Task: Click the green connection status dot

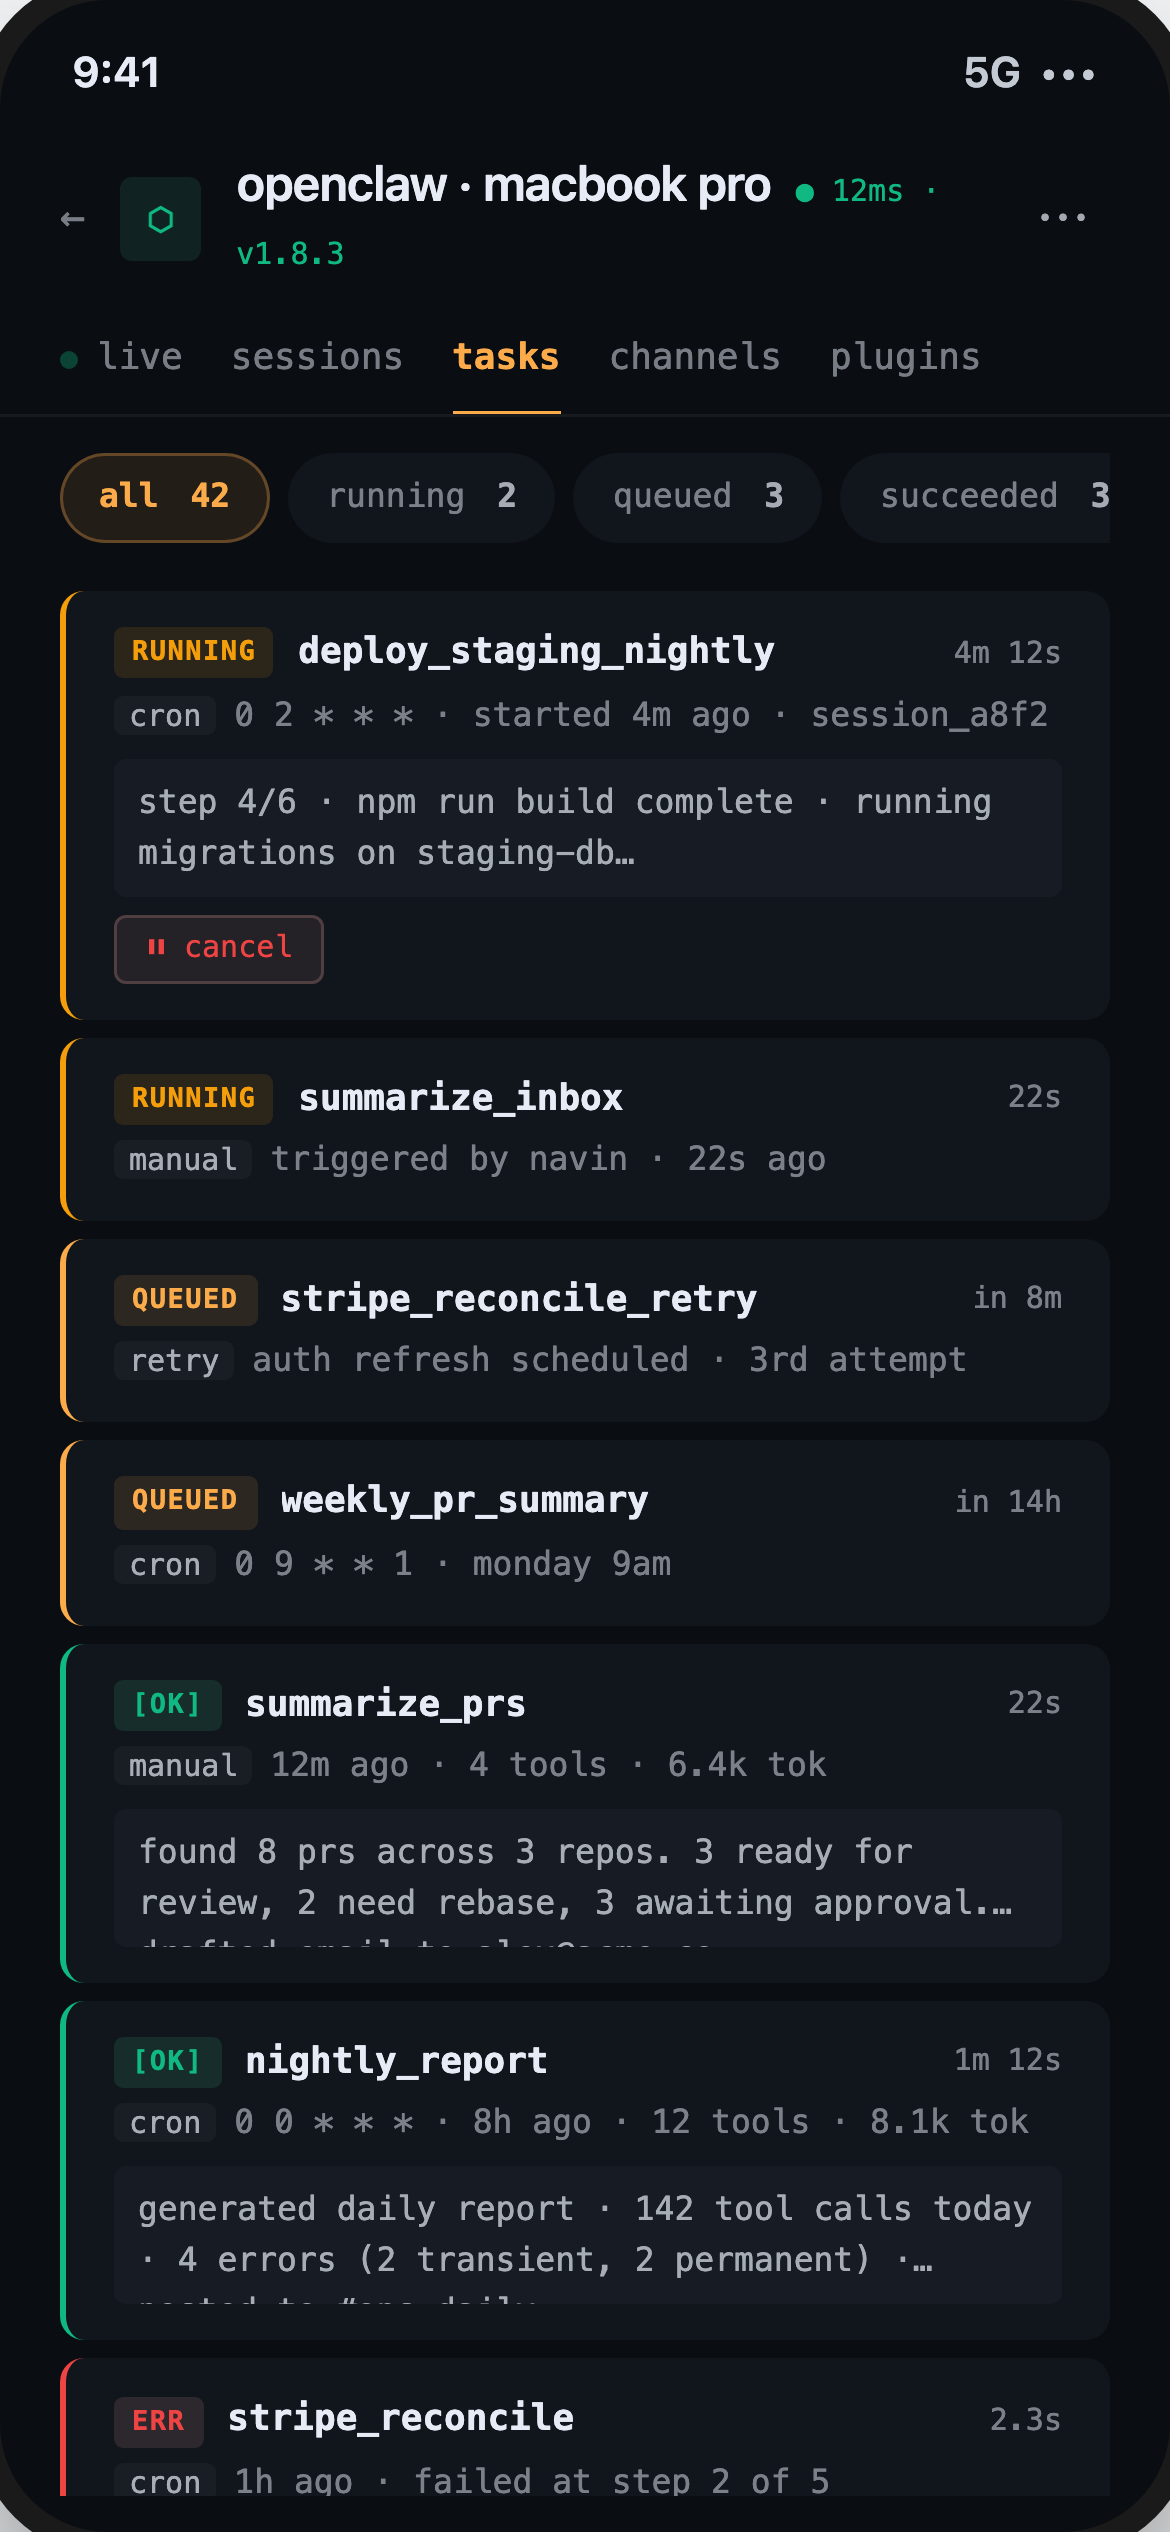Action: 804,192
